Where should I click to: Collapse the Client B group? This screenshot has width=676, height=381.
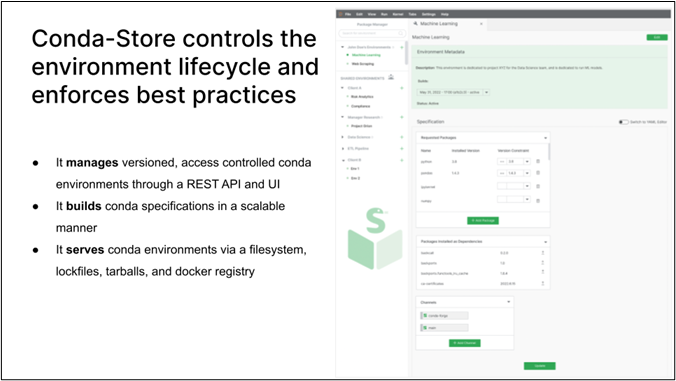point(343,160)
